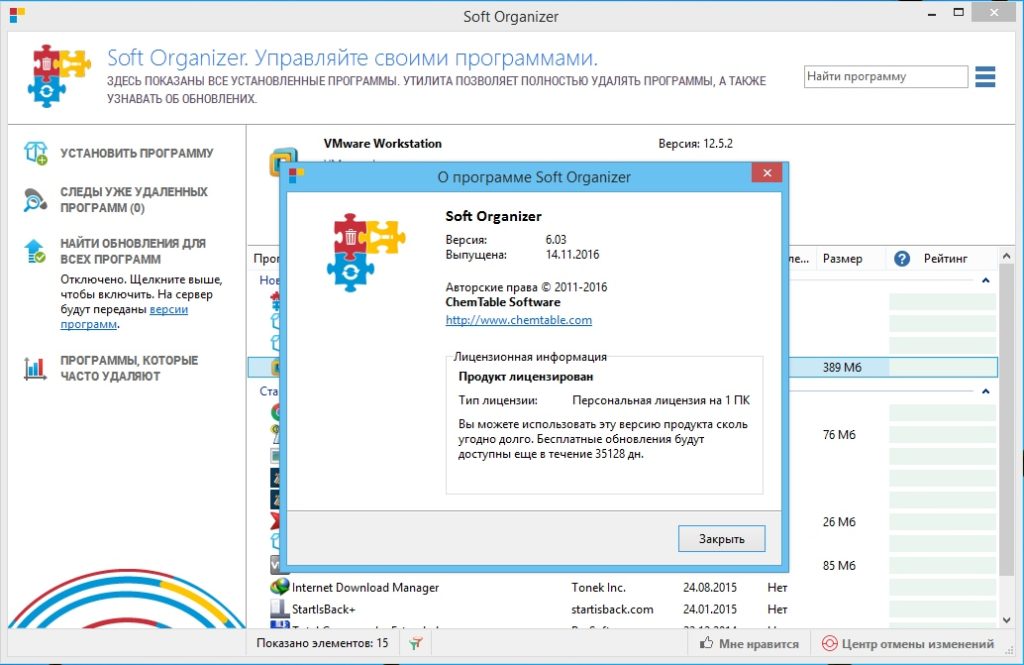Click the app icon in main title bar
The width and height of the screenshot is (1024, 665).
(18, 15)
